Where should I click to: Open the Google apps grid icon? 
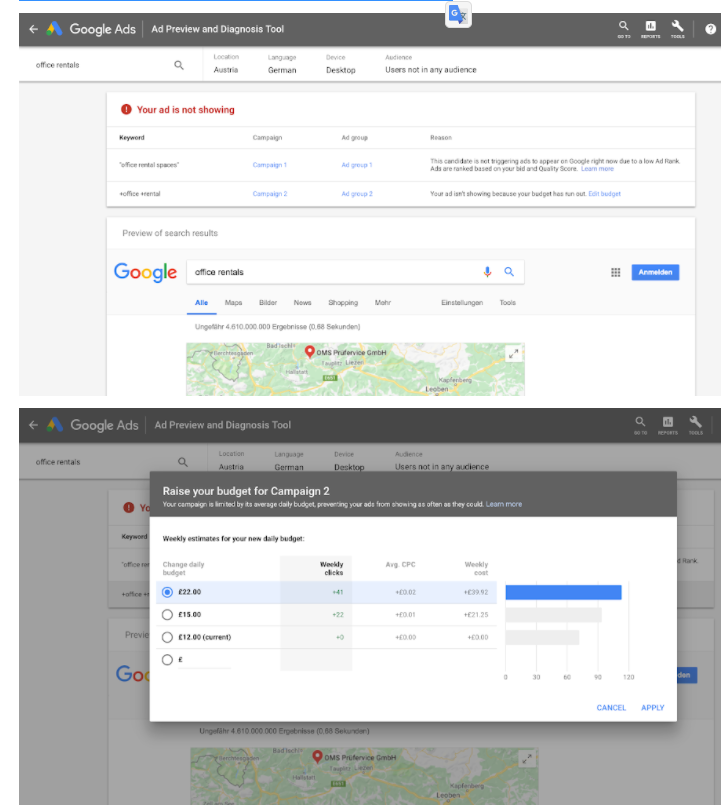click(x=615, y=272)
